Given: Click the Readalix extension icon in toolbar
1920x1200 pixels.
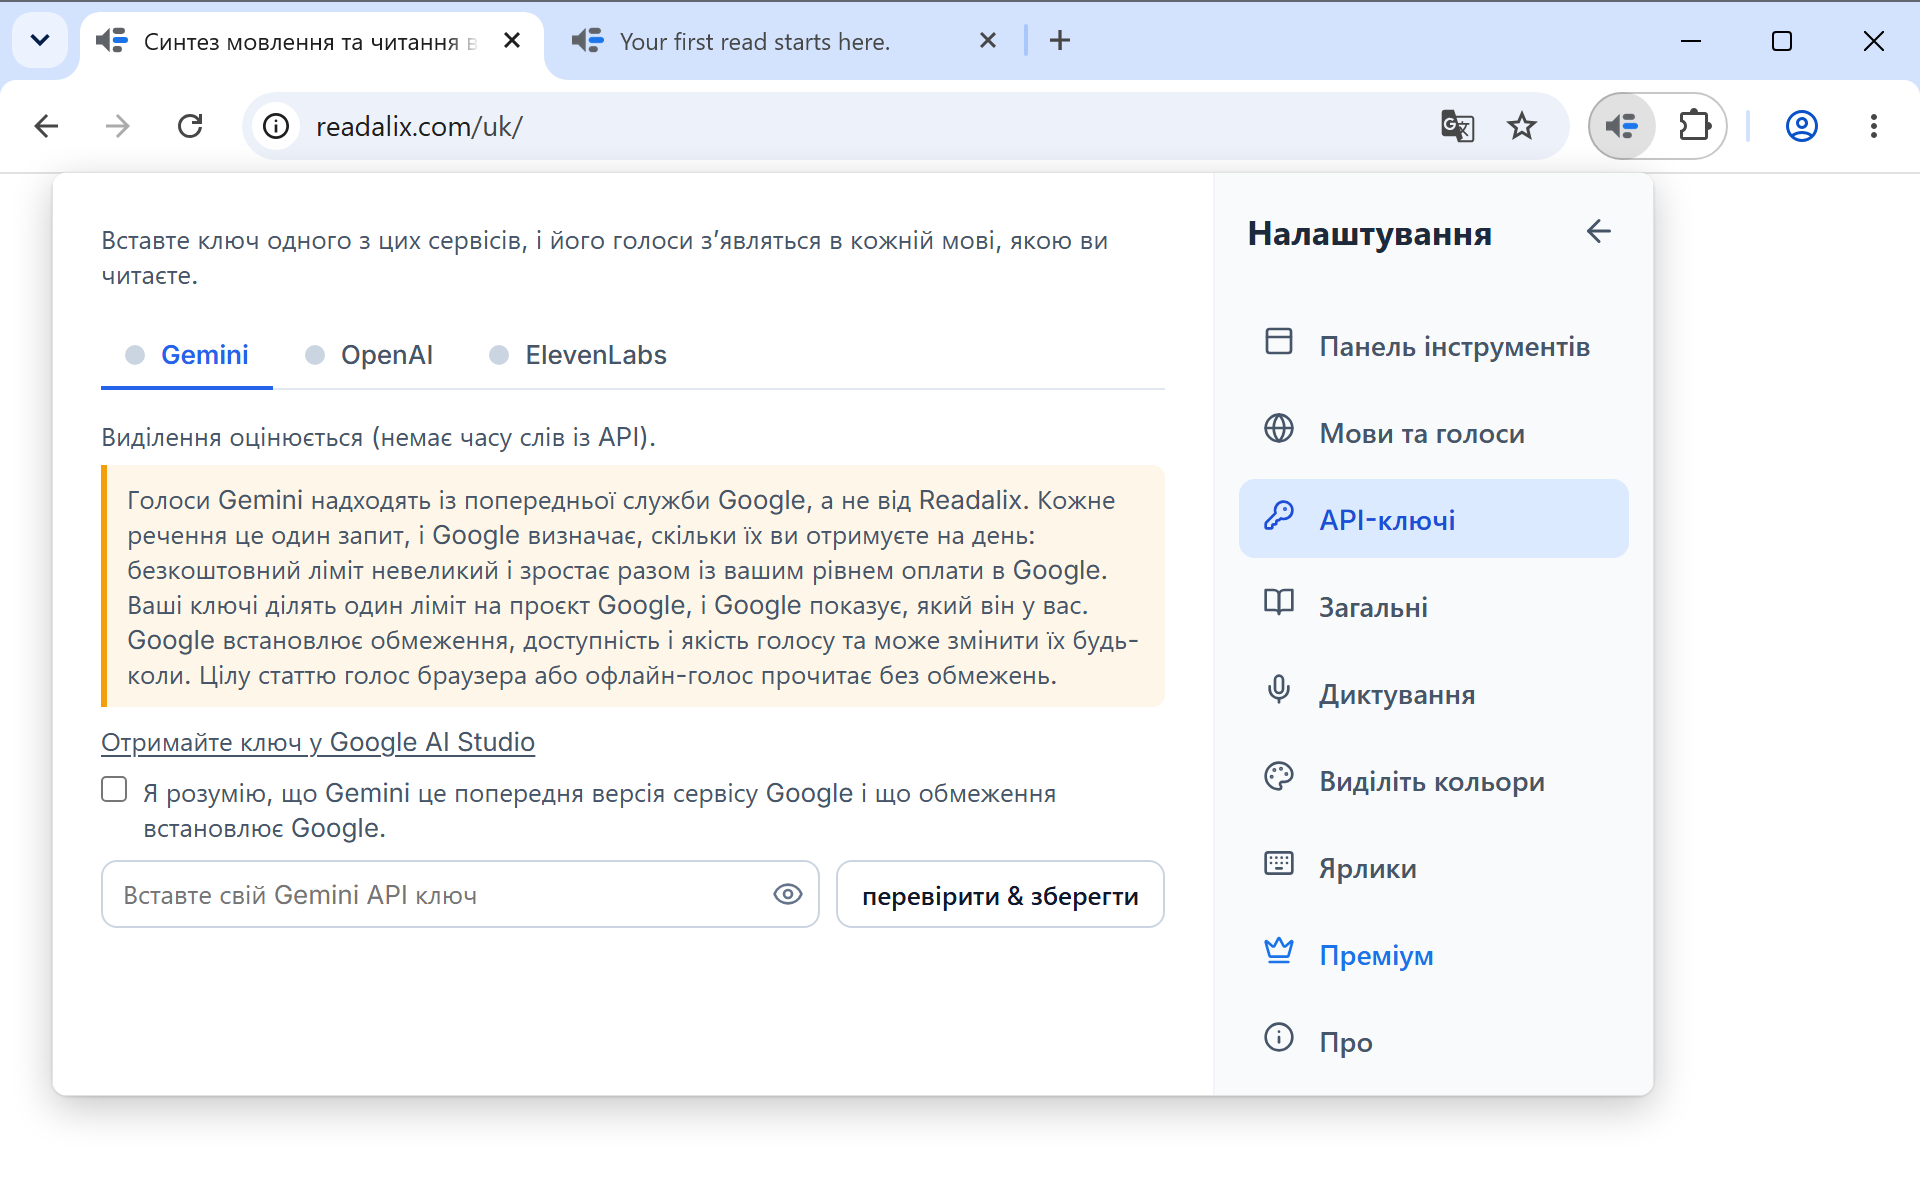Looking at the screenshot, I should (1622, 126).
